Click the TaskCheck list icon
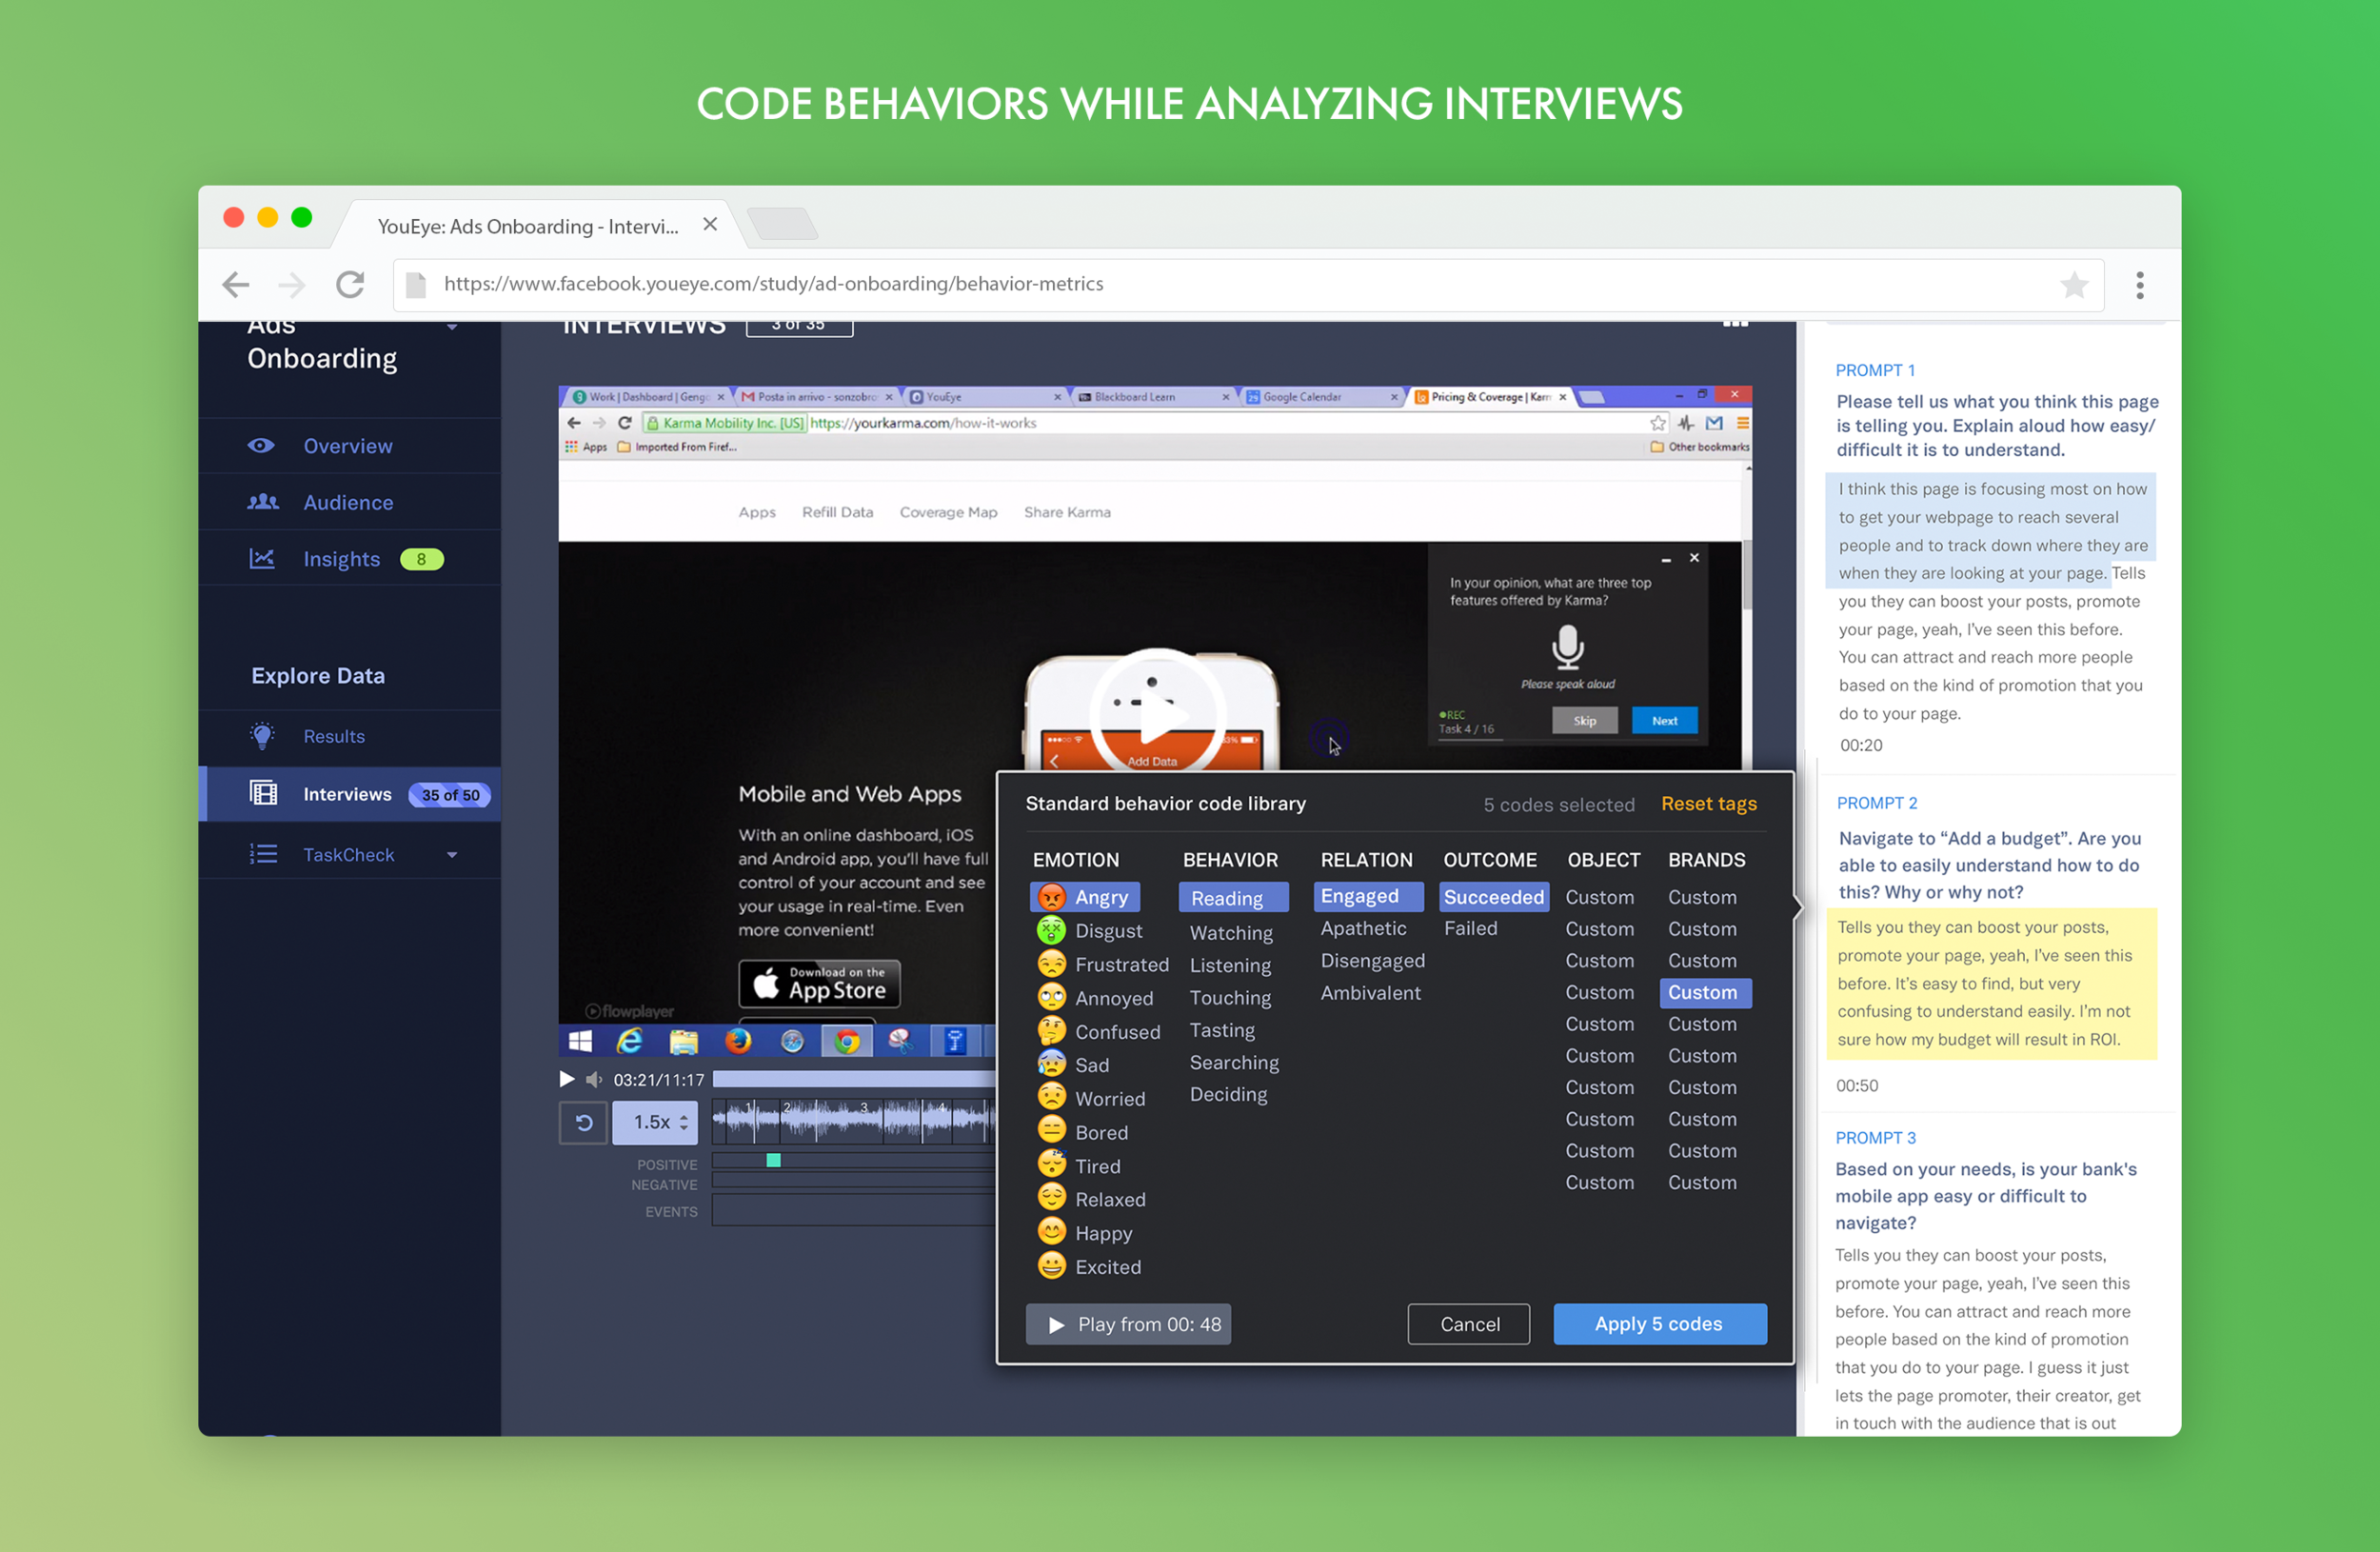This screenshot has height=1552, width=2380. (263, 855)
